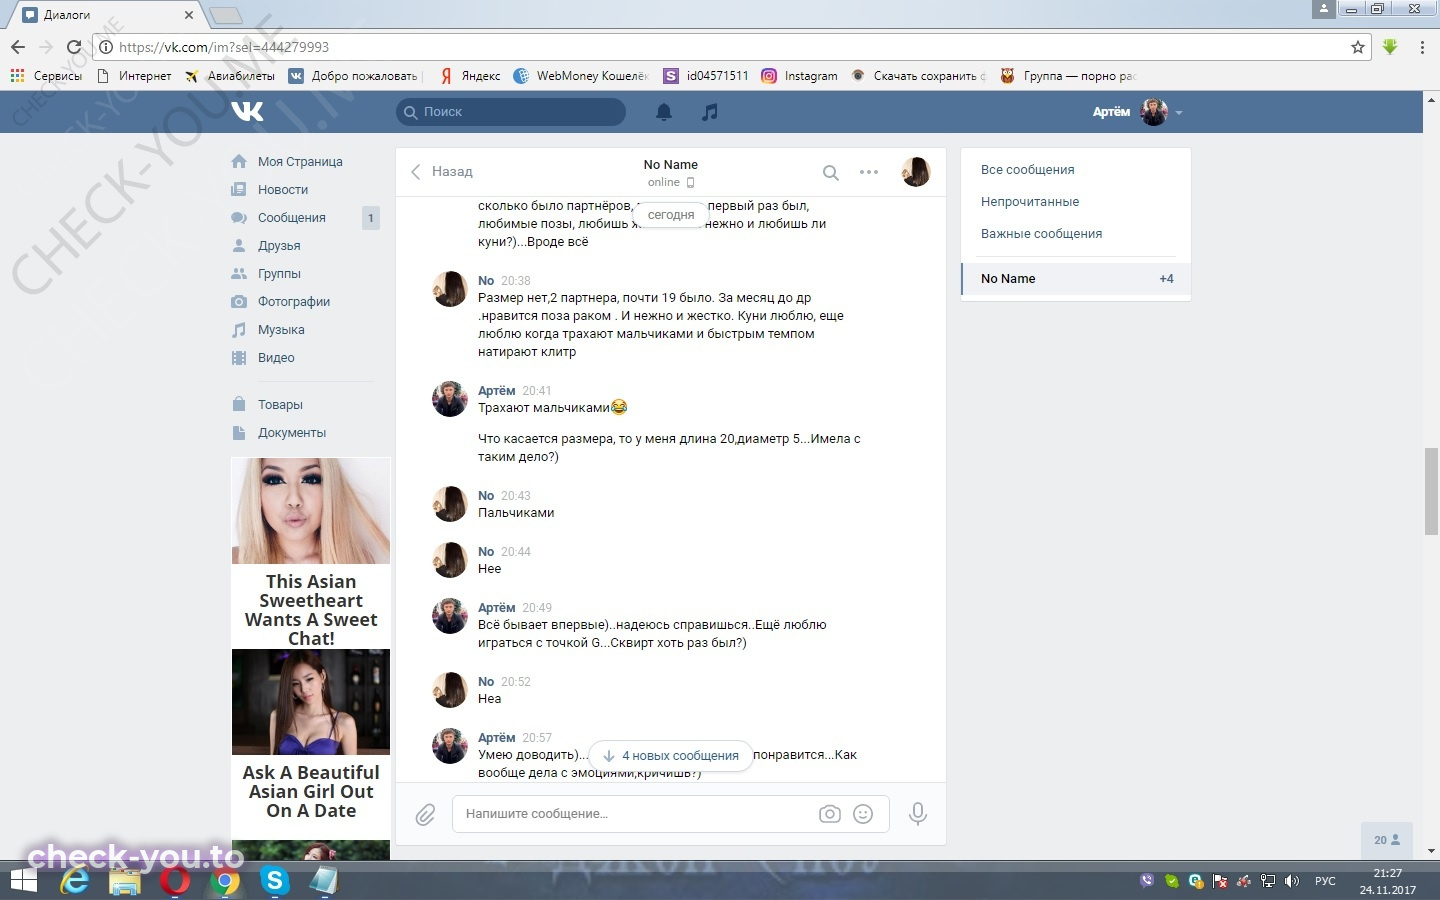Open the music note icon in header
Screen dimensions: 1440x900
[710, 112]
